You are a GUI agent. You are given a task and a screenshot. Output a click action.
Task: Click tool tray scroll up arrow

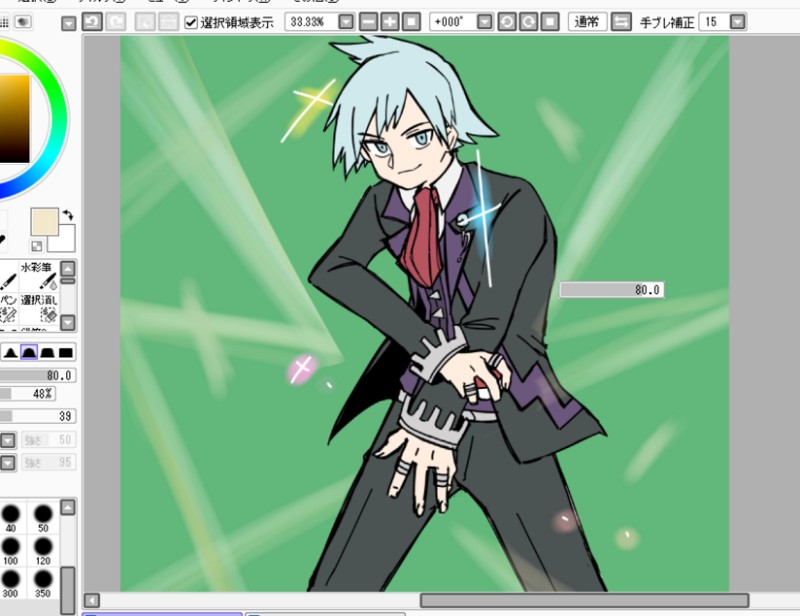pyautogui.click(x=68, y=268)
